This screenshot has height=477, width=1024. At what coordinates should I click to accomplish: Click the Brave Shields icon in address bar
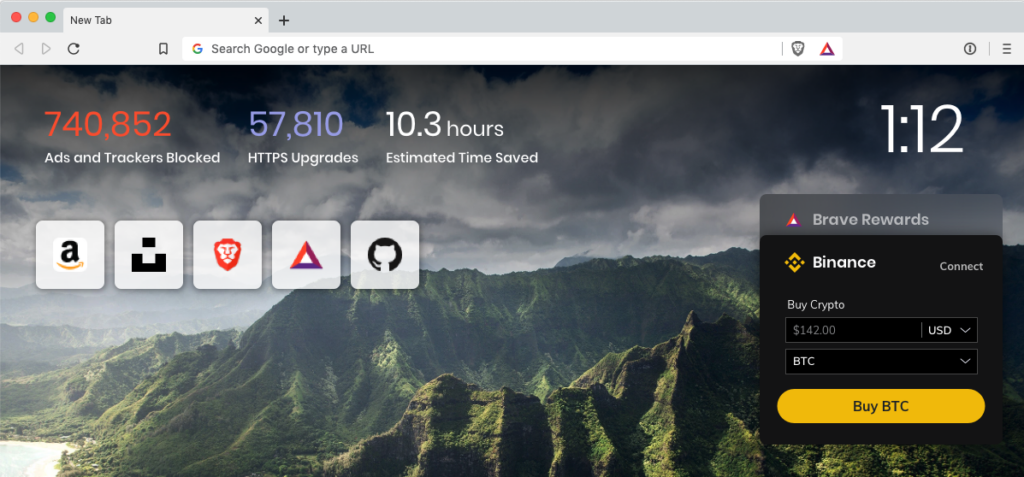click(798, 49)
